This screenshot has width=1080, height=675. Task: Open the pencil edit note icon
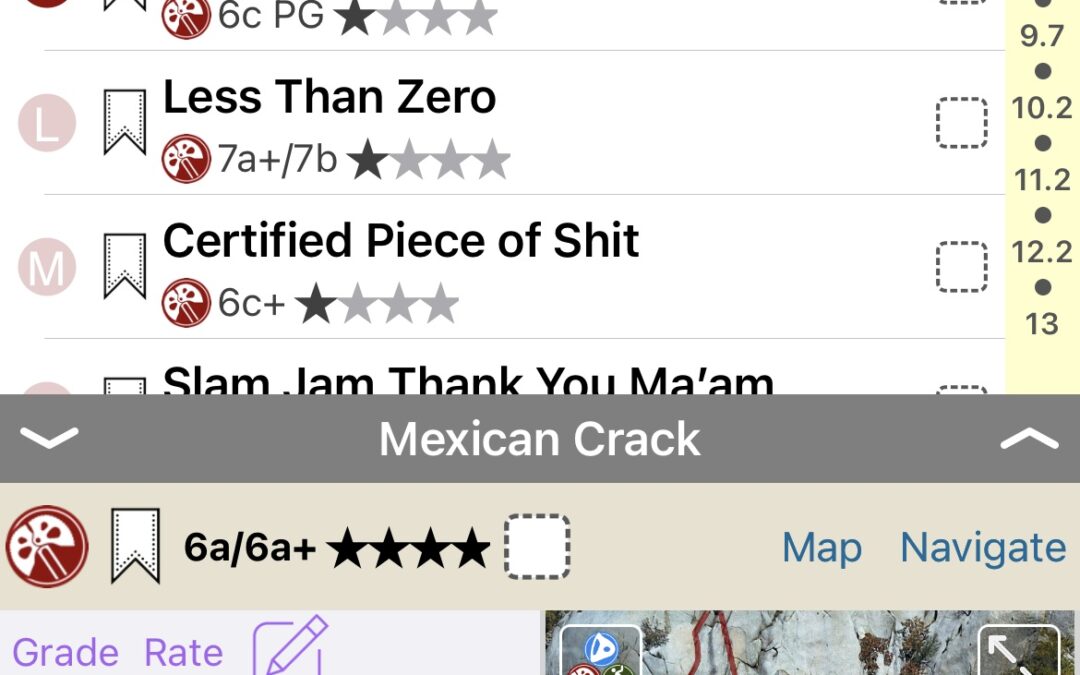(x=290, y=646)
